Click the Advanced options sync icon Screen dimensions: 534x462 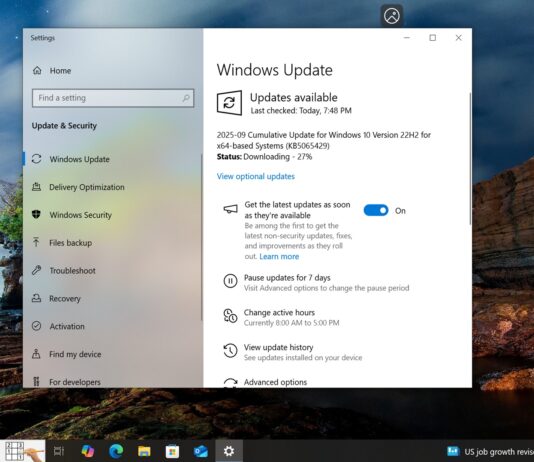(x=231, y=383)
